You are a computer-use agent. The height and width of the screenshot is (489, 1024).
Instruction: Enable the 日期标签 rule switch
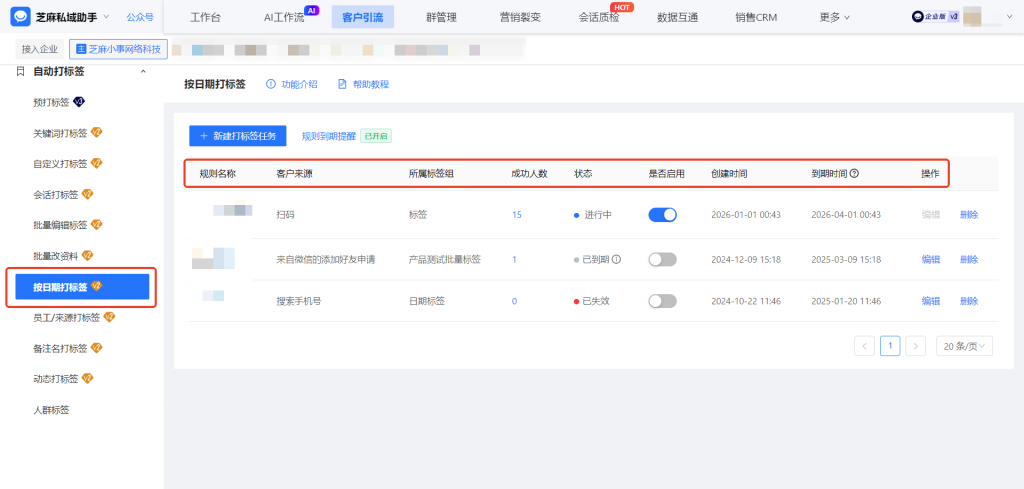click(662, 301)
